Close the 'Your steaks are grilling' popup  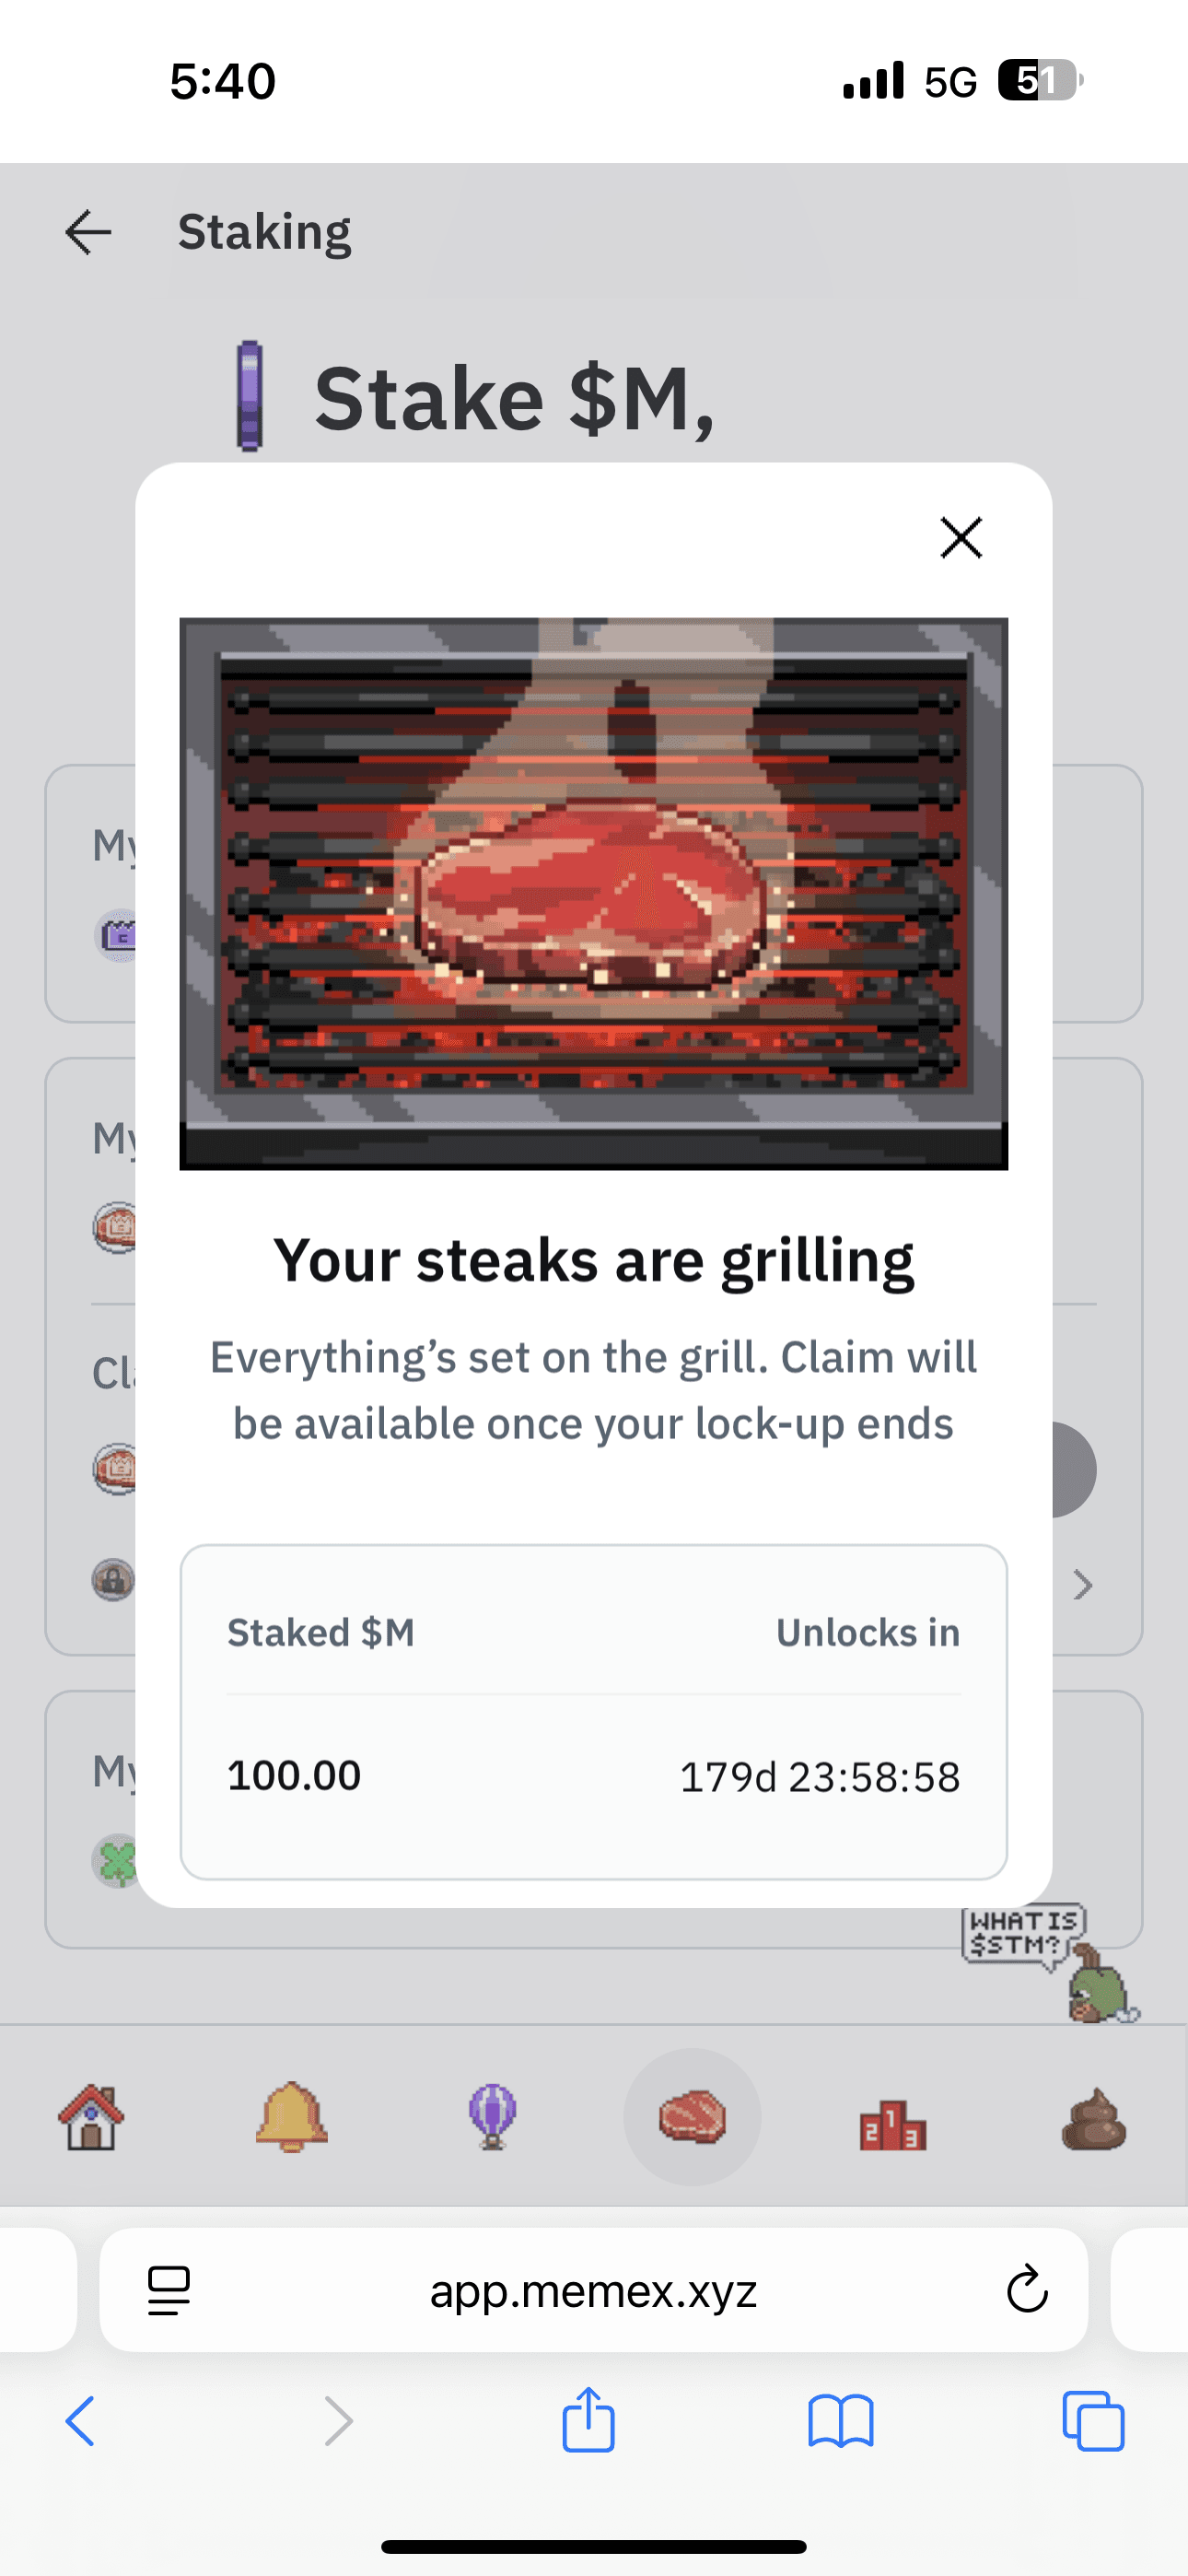point(961,538)
